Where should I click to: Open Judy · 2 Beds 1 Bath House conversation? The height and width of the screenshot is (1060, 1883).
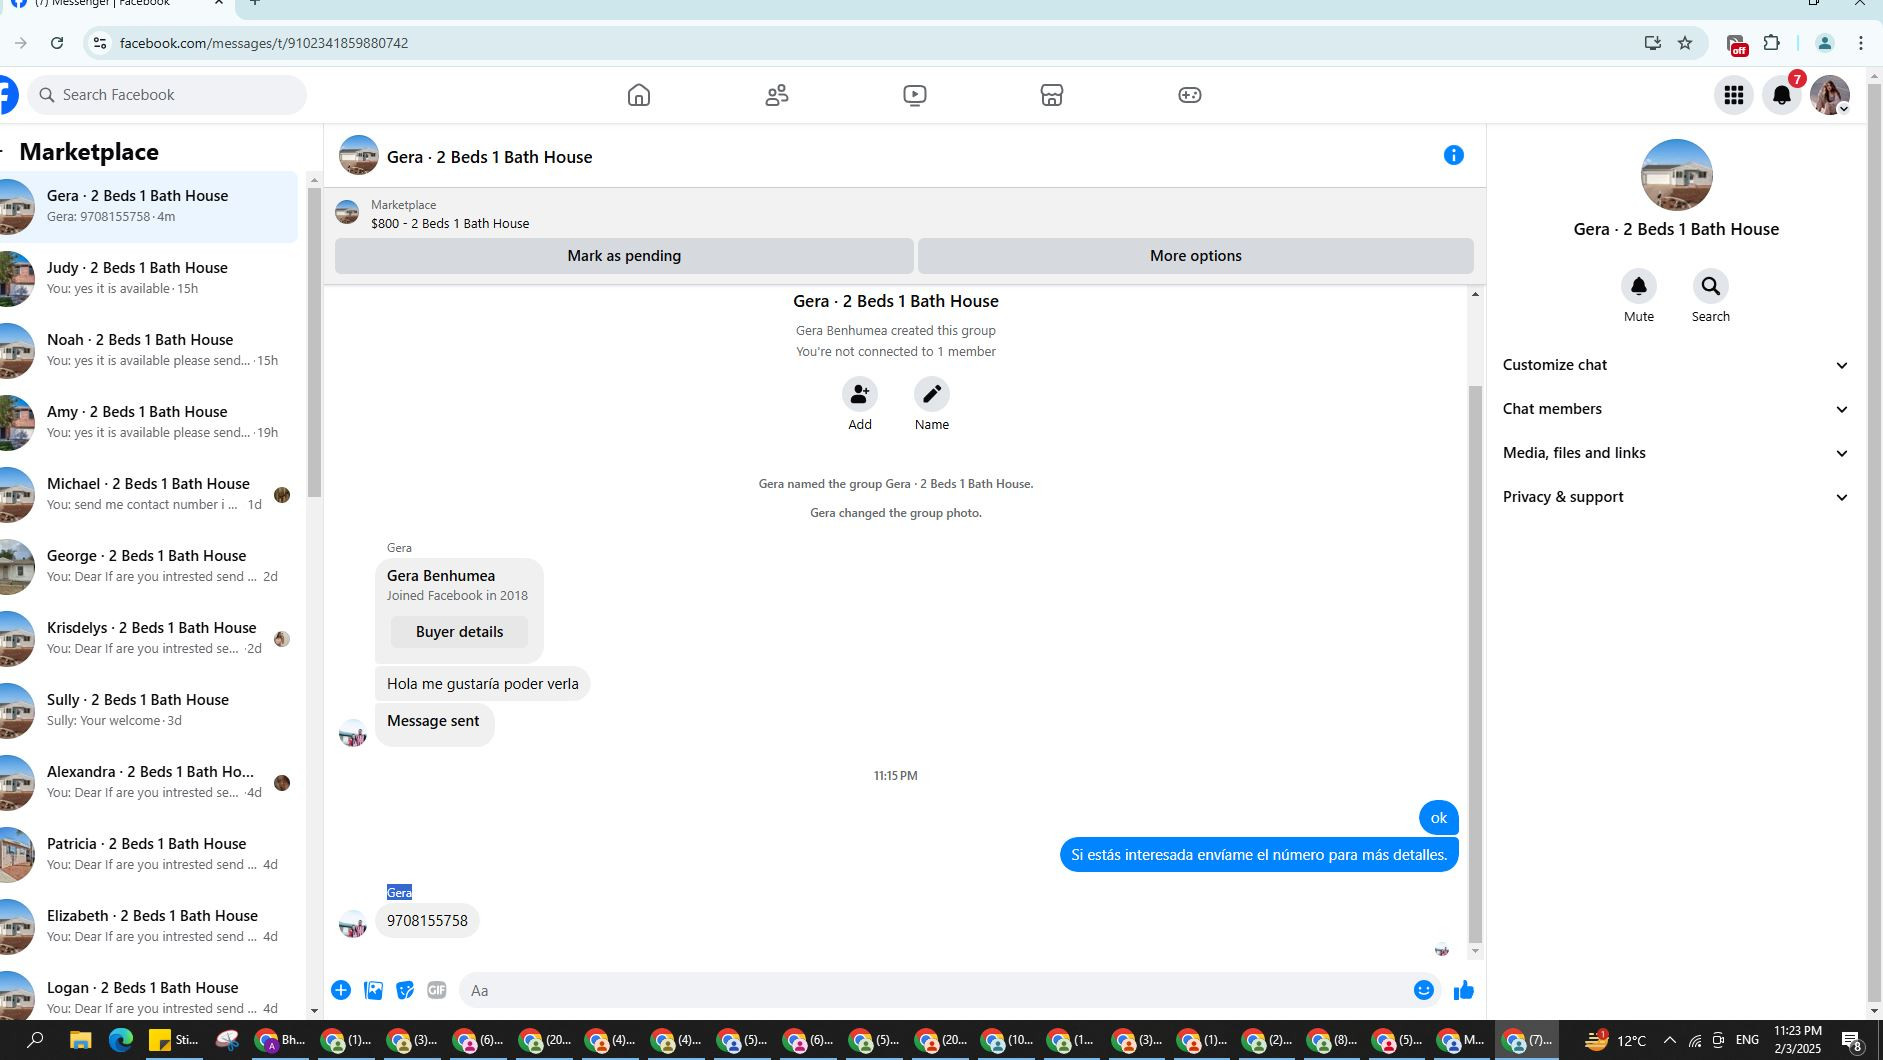(149, 278)
